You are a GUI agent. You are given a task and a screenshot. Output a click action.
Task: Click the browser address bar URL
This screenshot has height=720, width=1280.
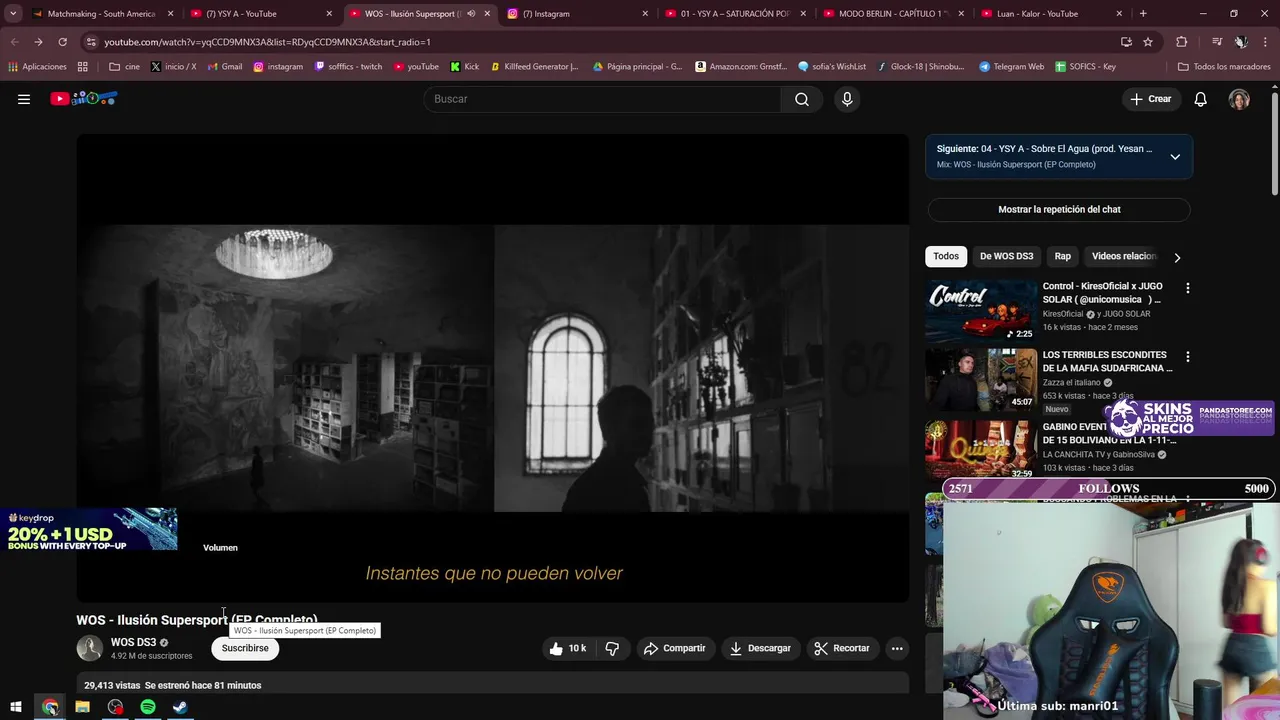pyautogui.click(x=267, y=42)
